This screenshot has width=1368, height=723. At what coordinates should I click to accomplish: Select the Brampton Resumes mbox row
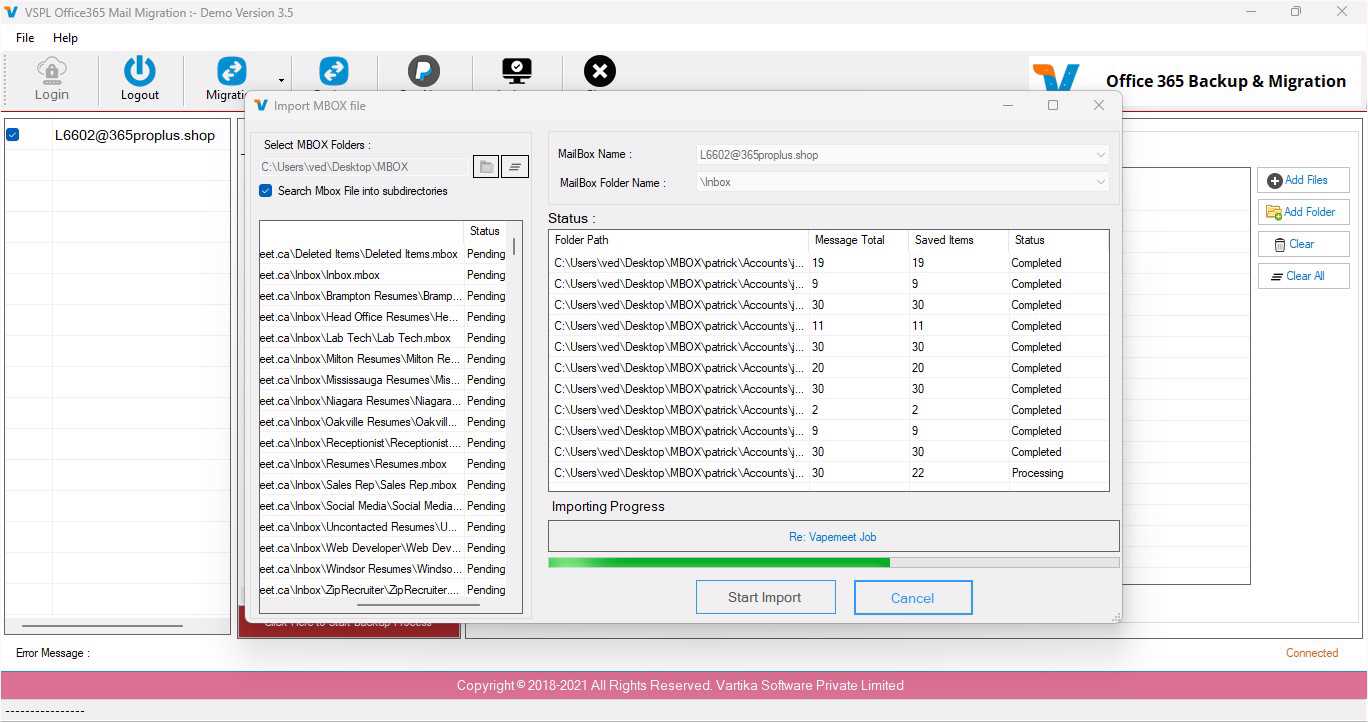(x=384, y=296)
